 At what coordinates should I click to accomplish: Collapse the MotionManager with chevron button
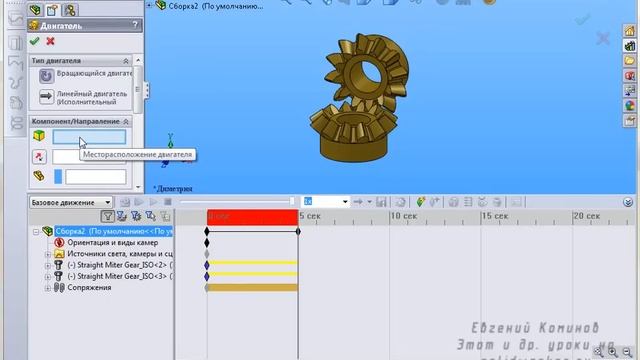click(x=628, y=202)
